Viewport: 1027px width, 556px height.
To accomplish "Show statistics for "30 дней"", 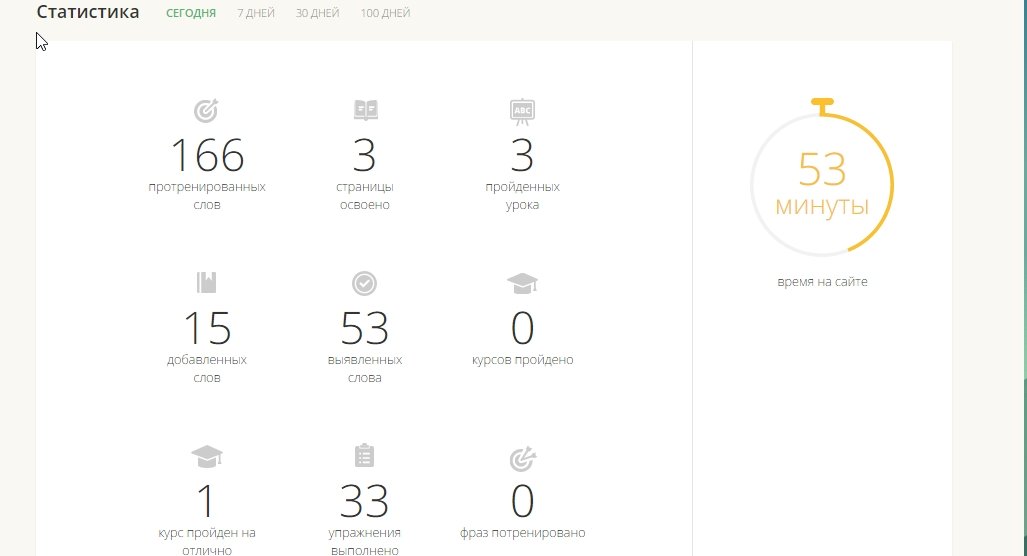I will pyautogui.click(x=317, y=14).
